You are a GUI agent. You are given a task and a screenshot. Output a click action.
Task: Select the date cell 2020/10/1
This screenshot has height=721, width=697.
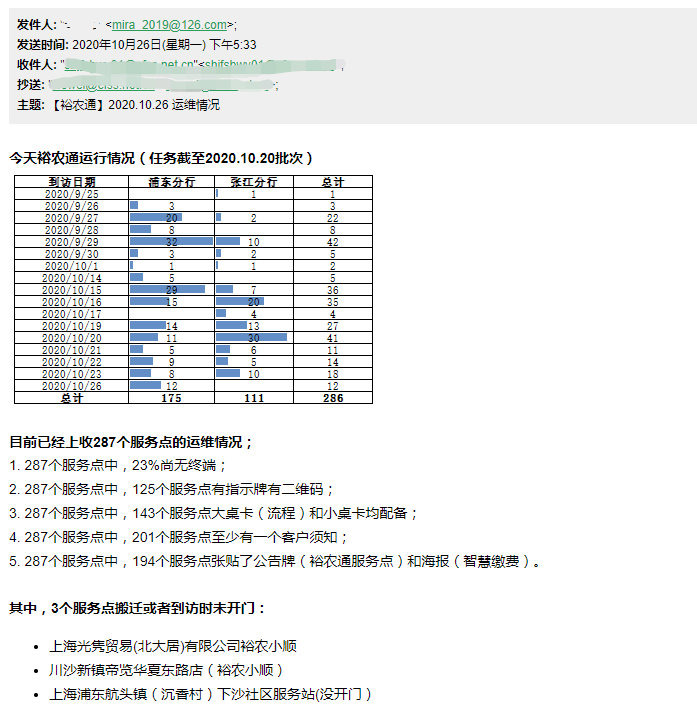click(72, 266)
